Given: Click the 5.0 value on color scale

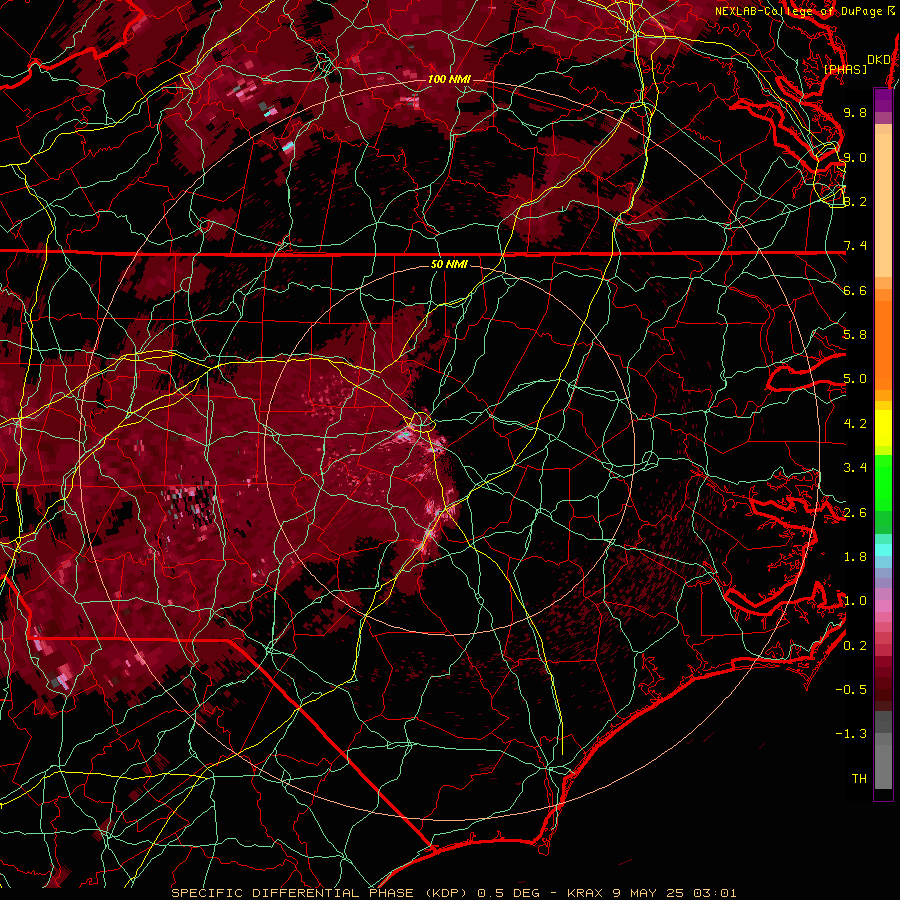Looking at the screenshot, I should tap(855, 379).
